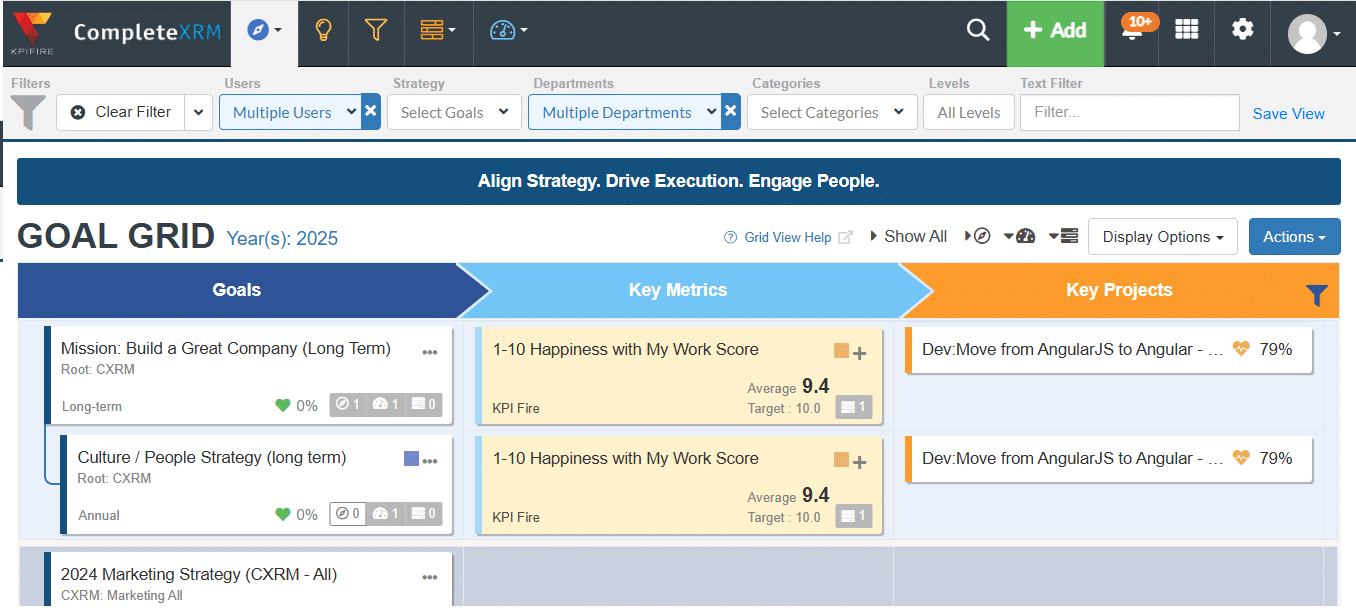The image size is (1356, 608).
Task: Open ellipsis menu on 2024 Marketing Strategy
Action: 430,578
